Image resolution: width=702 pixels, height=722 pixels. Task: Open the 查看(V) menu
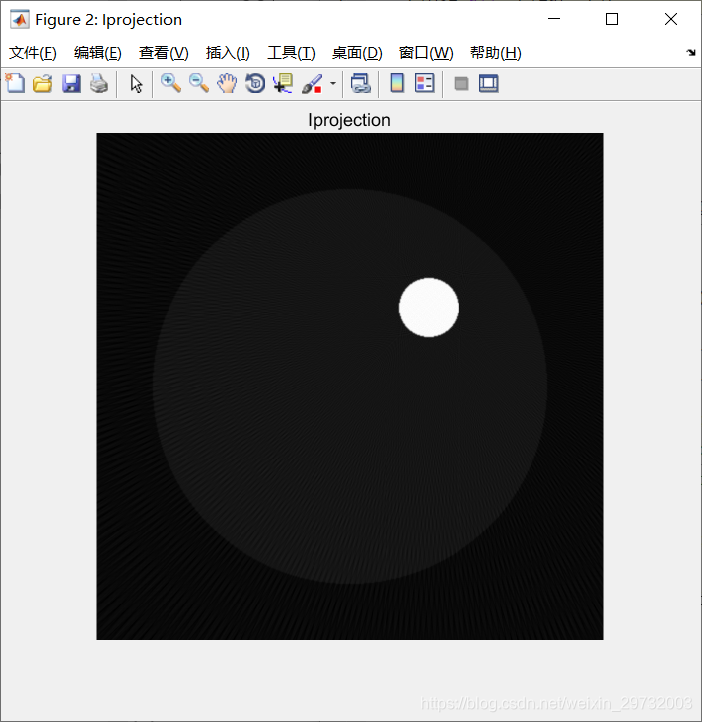point(164,53)
